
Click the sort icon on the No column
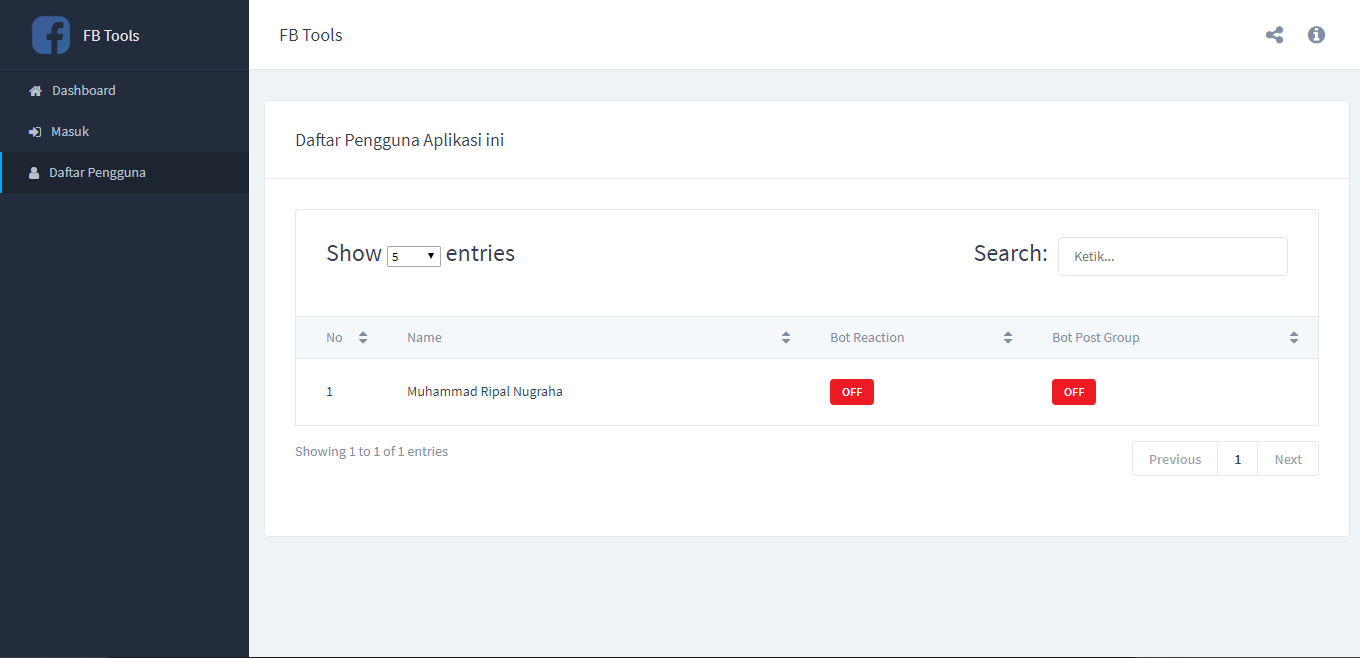click(362, 337)
